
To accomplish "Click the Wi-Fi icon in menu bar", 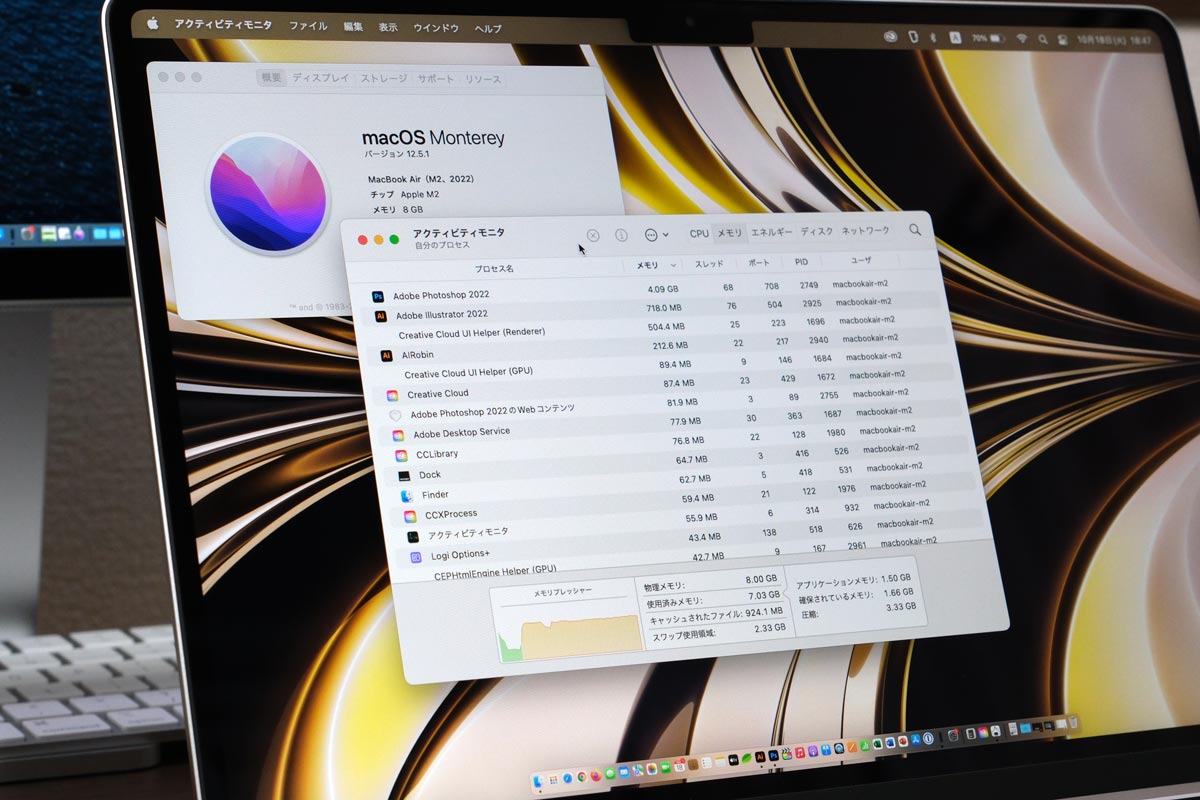I will [1021, 38].
